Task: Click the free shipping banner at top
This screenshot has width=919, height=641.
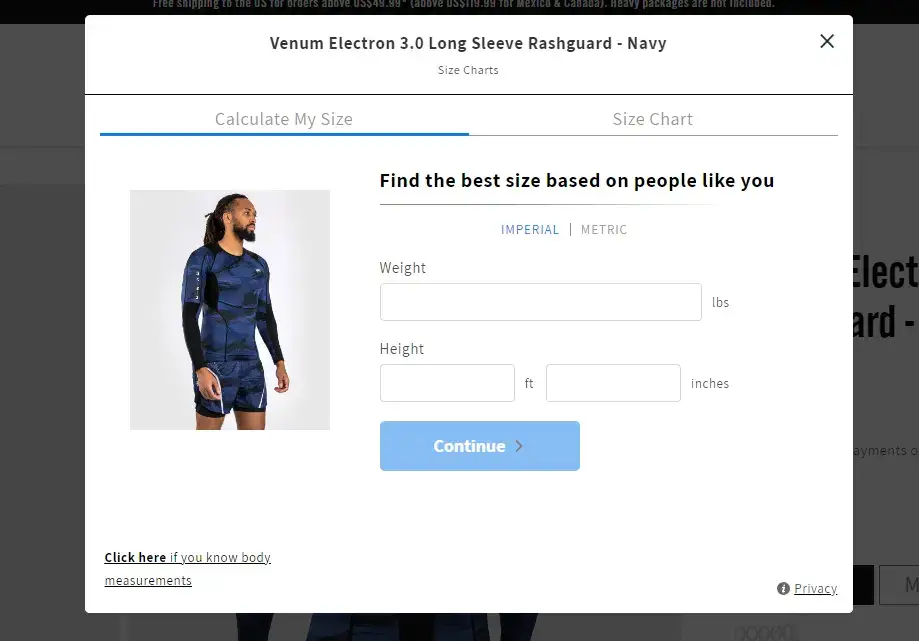Action: coord(464,5)
